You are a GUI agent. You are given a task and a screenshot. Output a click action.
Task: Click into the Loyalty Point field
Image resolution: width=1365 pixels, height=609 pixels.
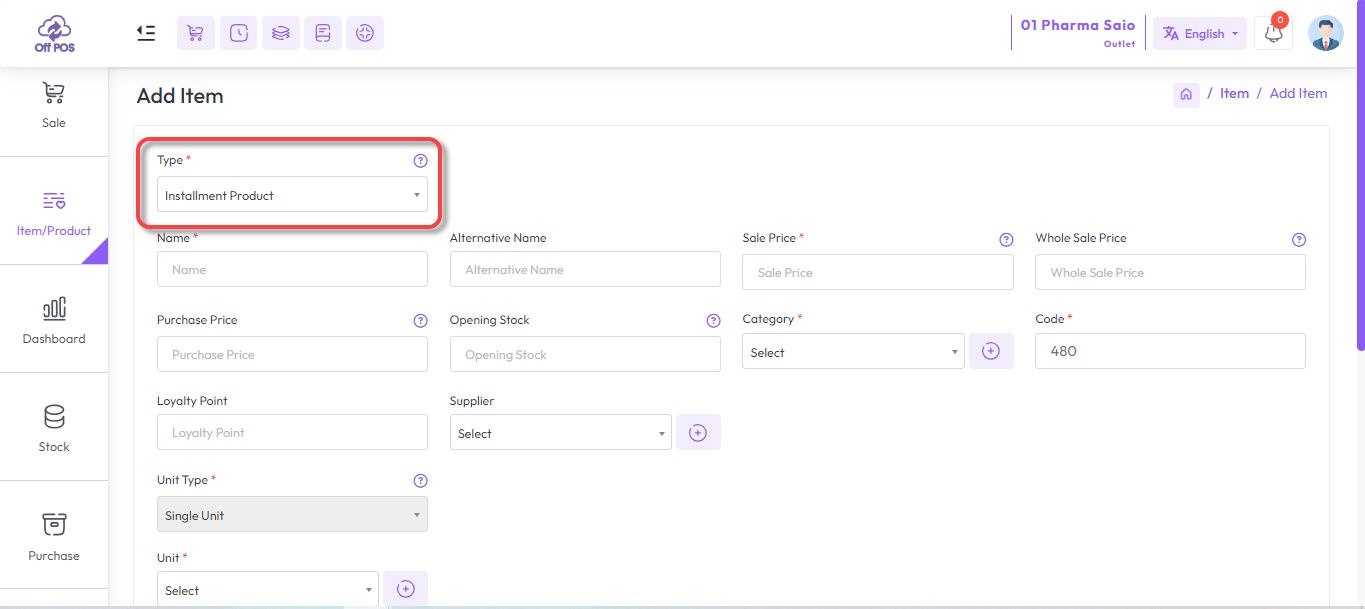[x=292, y=432]
